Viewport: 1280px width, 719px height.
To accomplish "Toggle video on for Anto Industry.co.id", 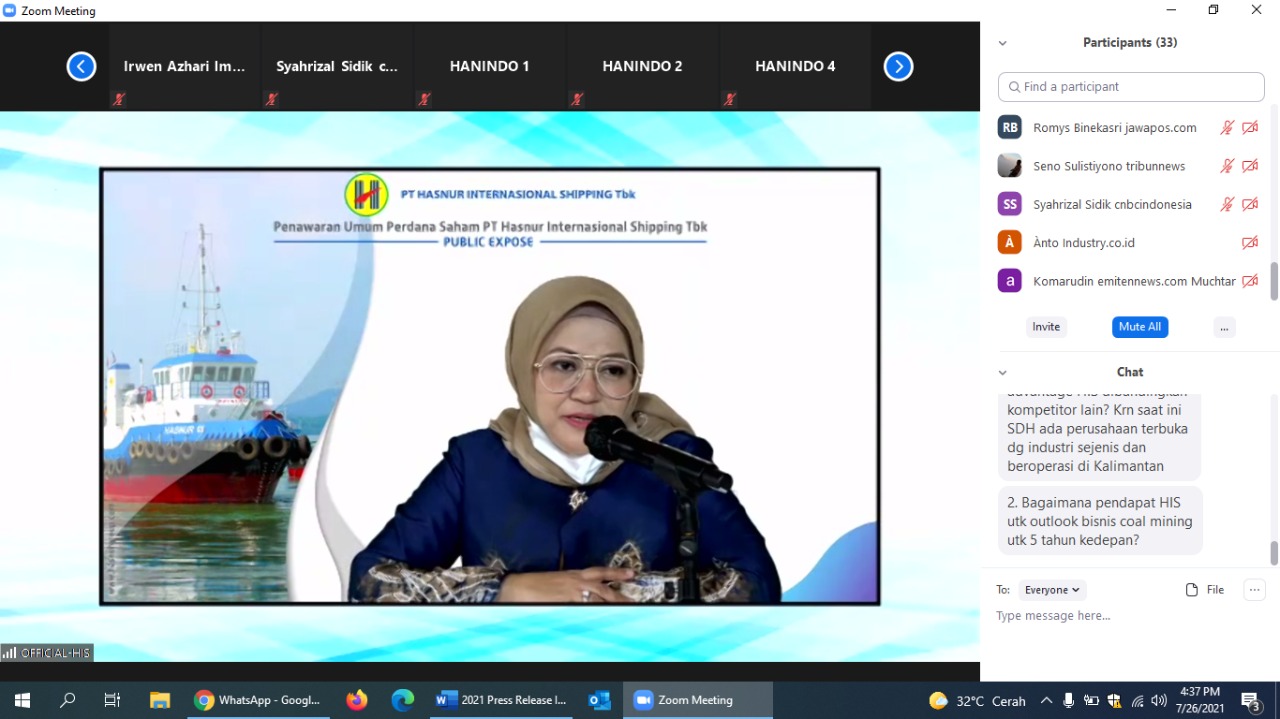I will [x=1250, y=241].
